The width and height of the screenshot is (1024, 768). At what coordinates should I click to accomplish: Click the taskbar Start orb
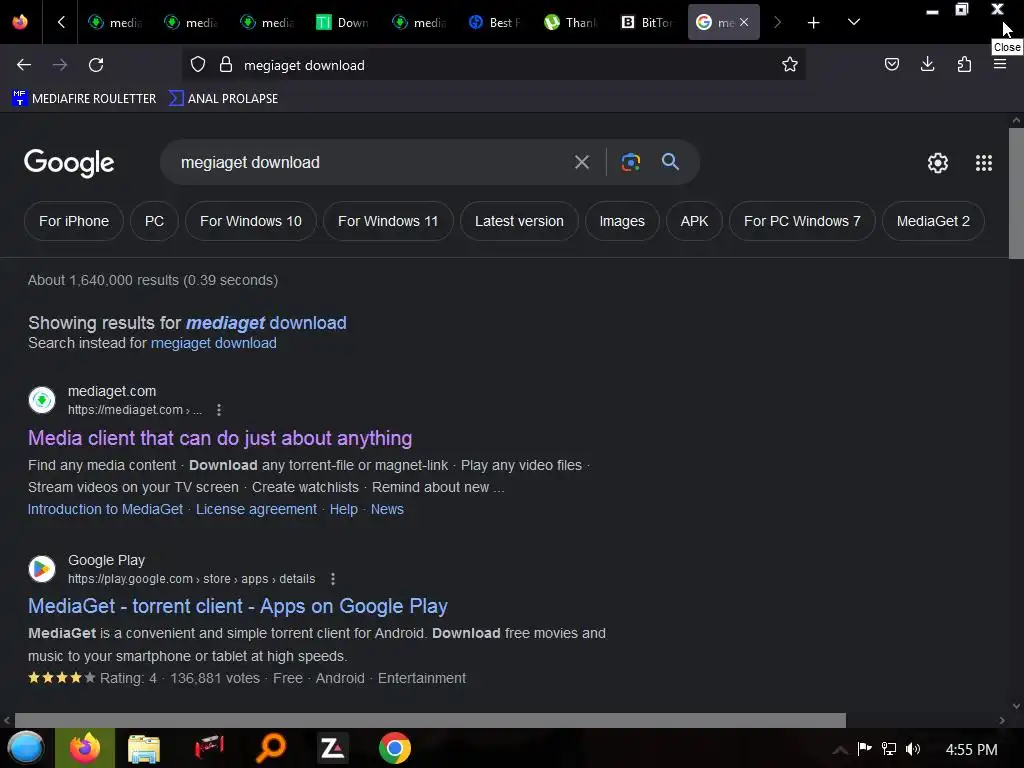26,748
